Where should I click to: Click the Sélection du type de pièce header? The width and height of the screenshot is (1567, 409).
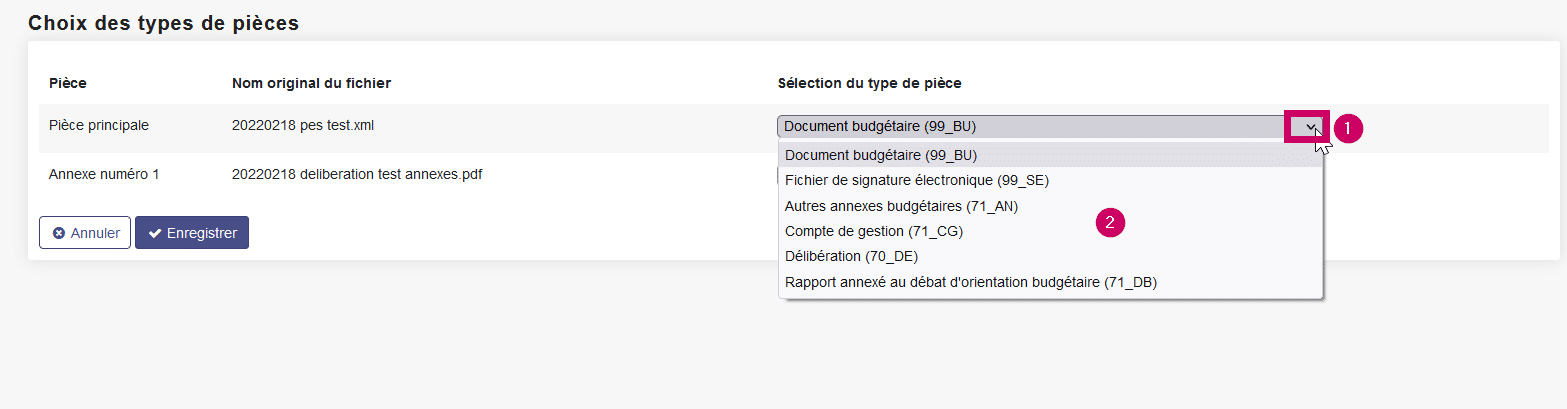[x=869, y=83]
